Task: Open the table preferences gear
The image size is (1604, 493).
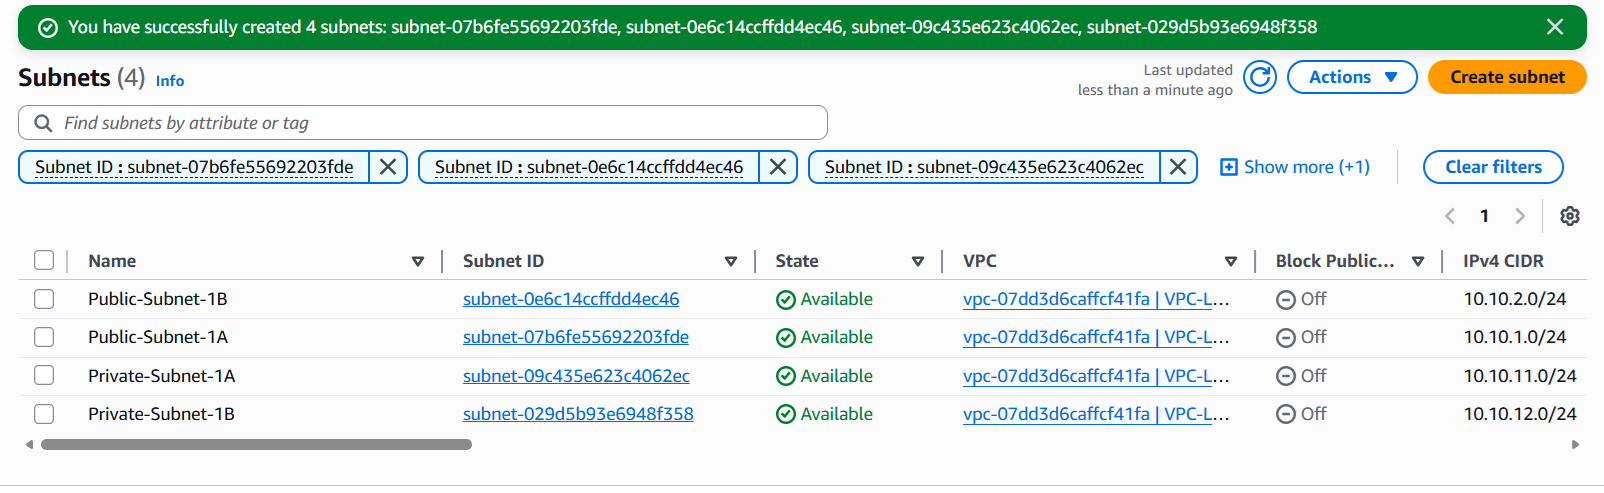Action: pyautogui.click(x=1570, y=216)
